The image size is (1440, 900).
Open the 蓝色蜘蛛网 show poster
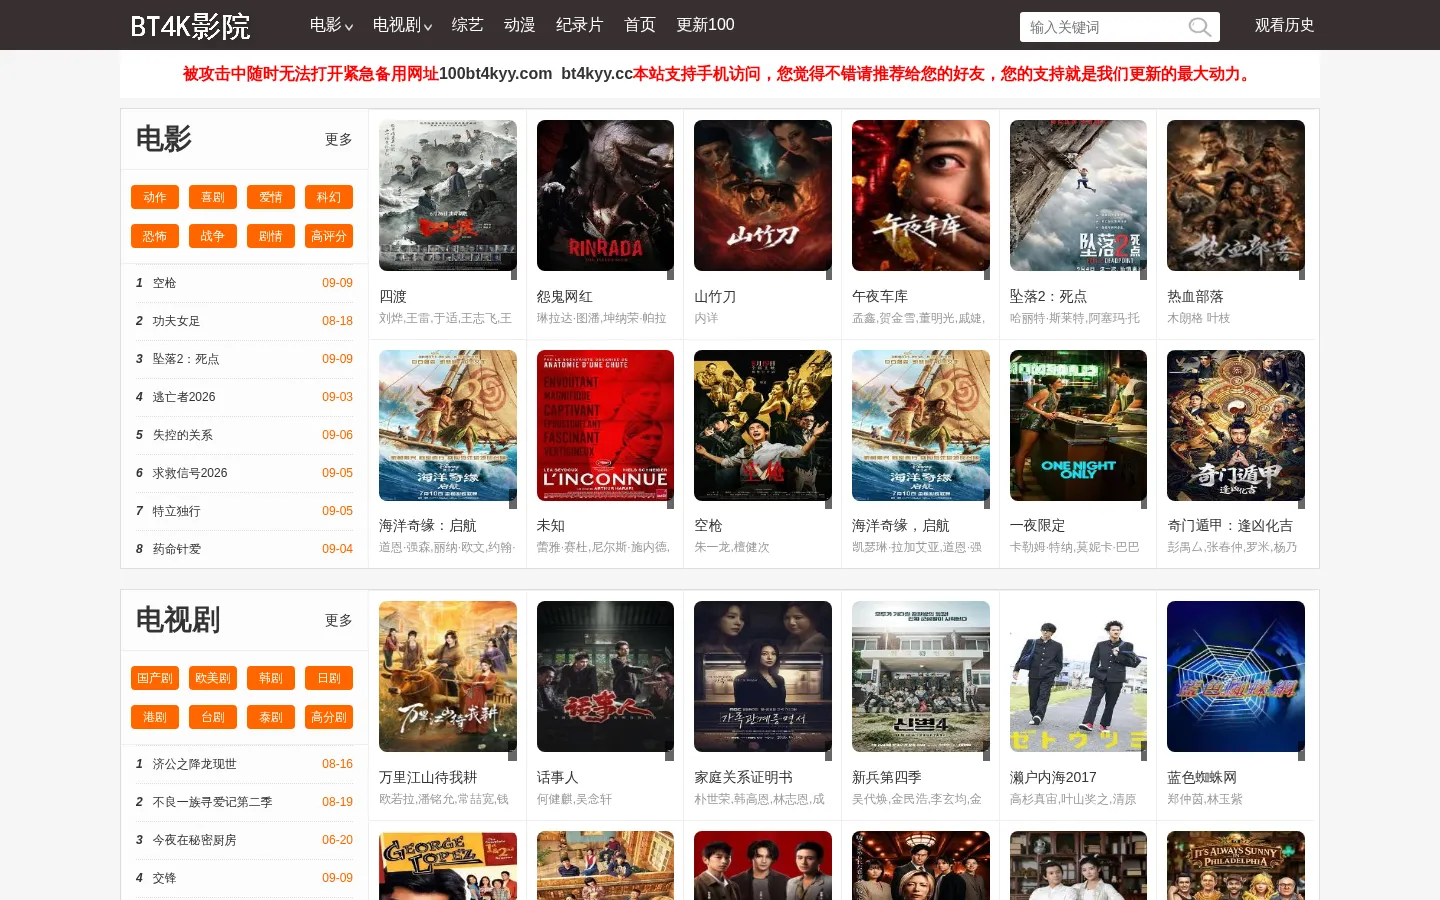tap(1236, 676)
